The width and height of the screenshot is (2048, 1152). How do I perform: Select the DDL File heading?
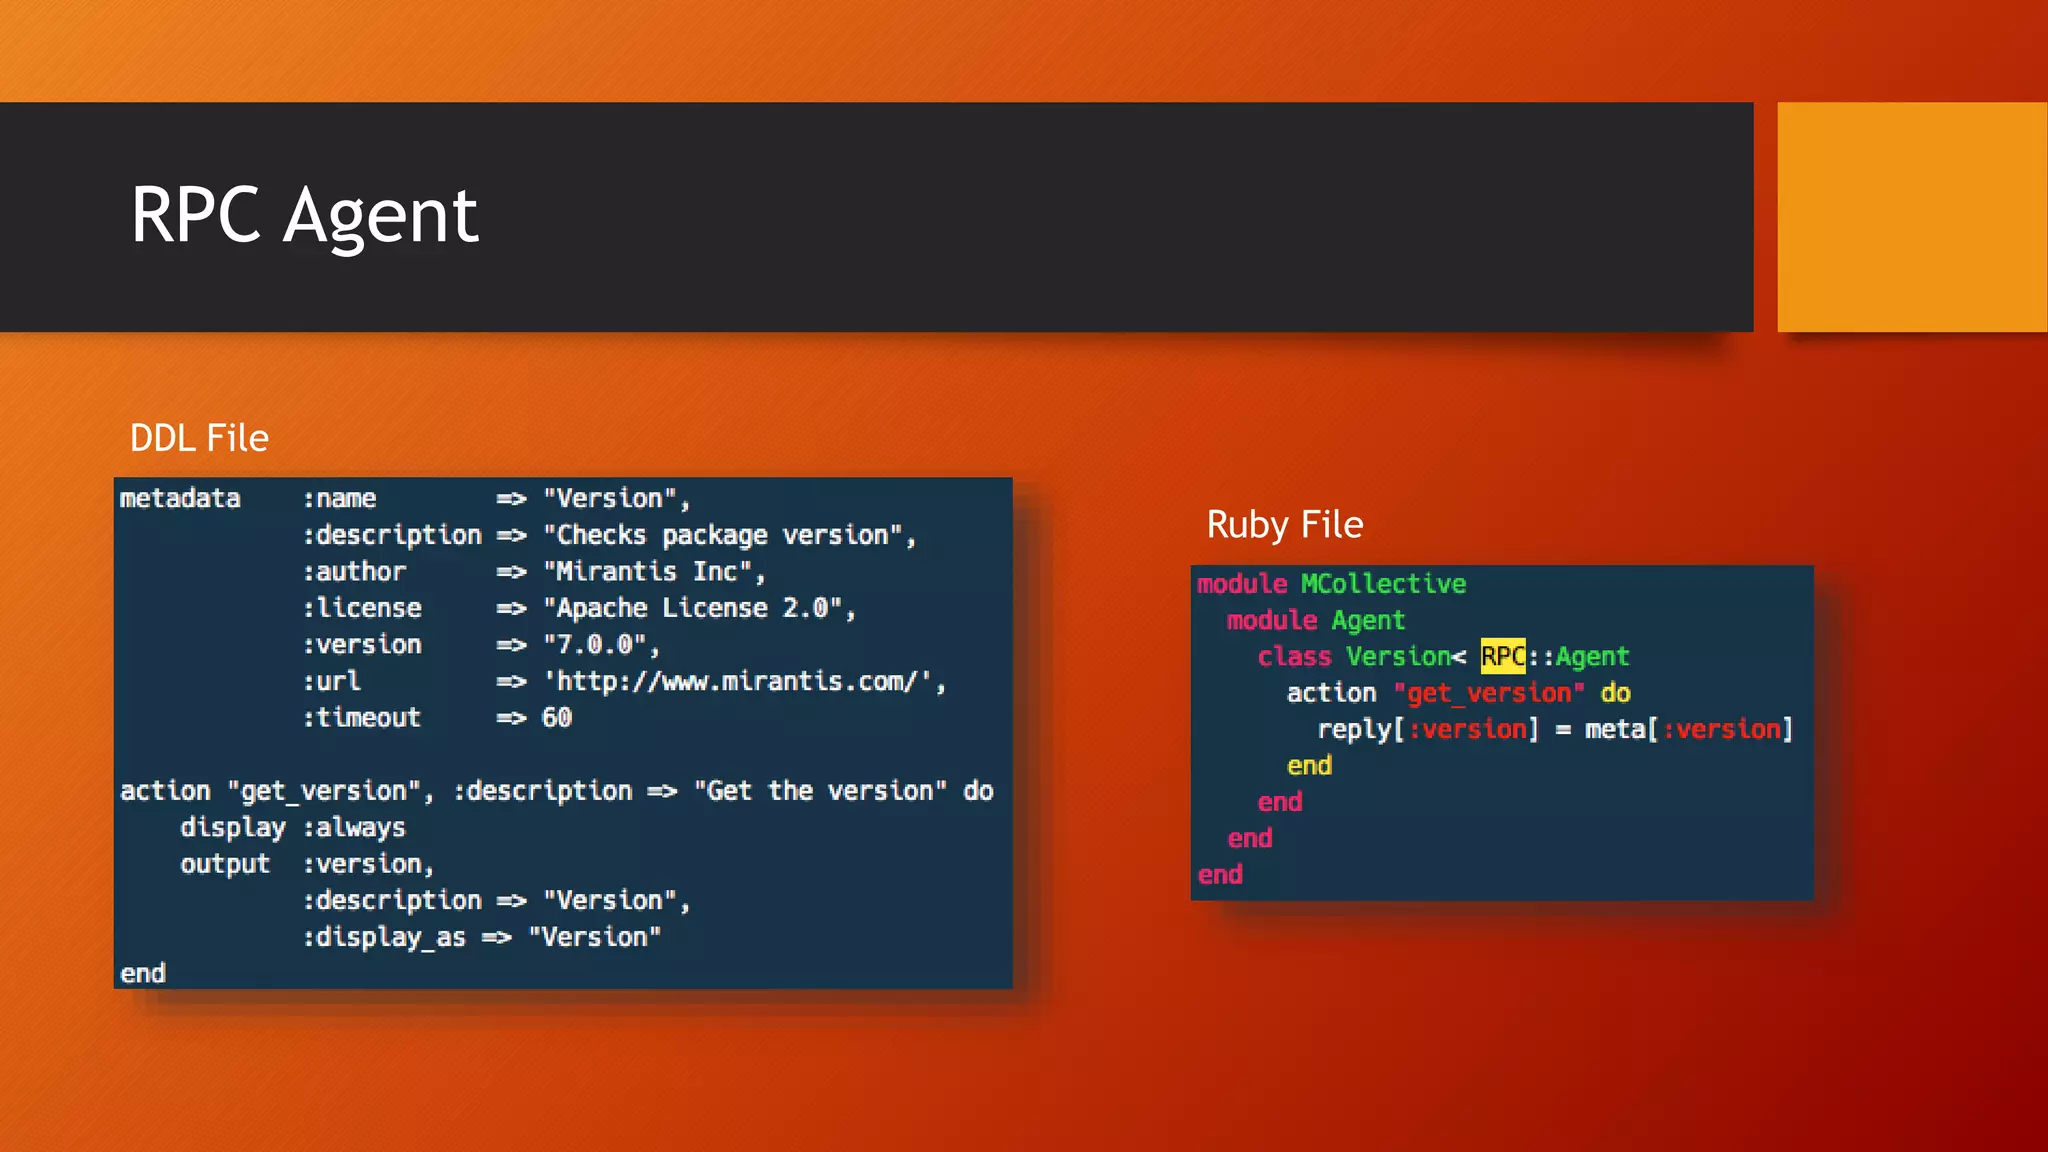coord(199,438)
